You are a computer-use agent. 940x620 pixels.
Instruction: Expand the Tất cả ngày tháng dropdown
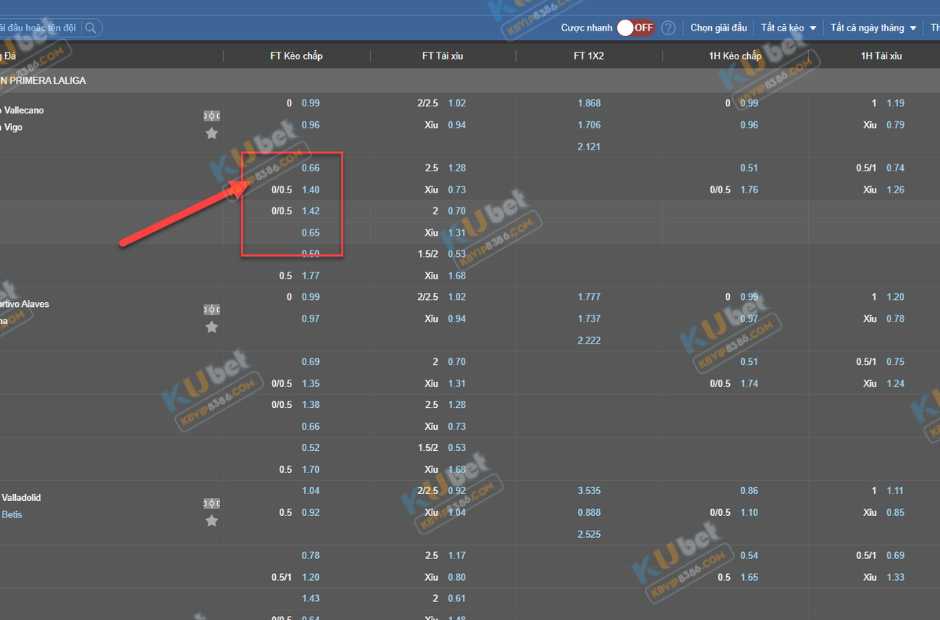coord(873,28)
